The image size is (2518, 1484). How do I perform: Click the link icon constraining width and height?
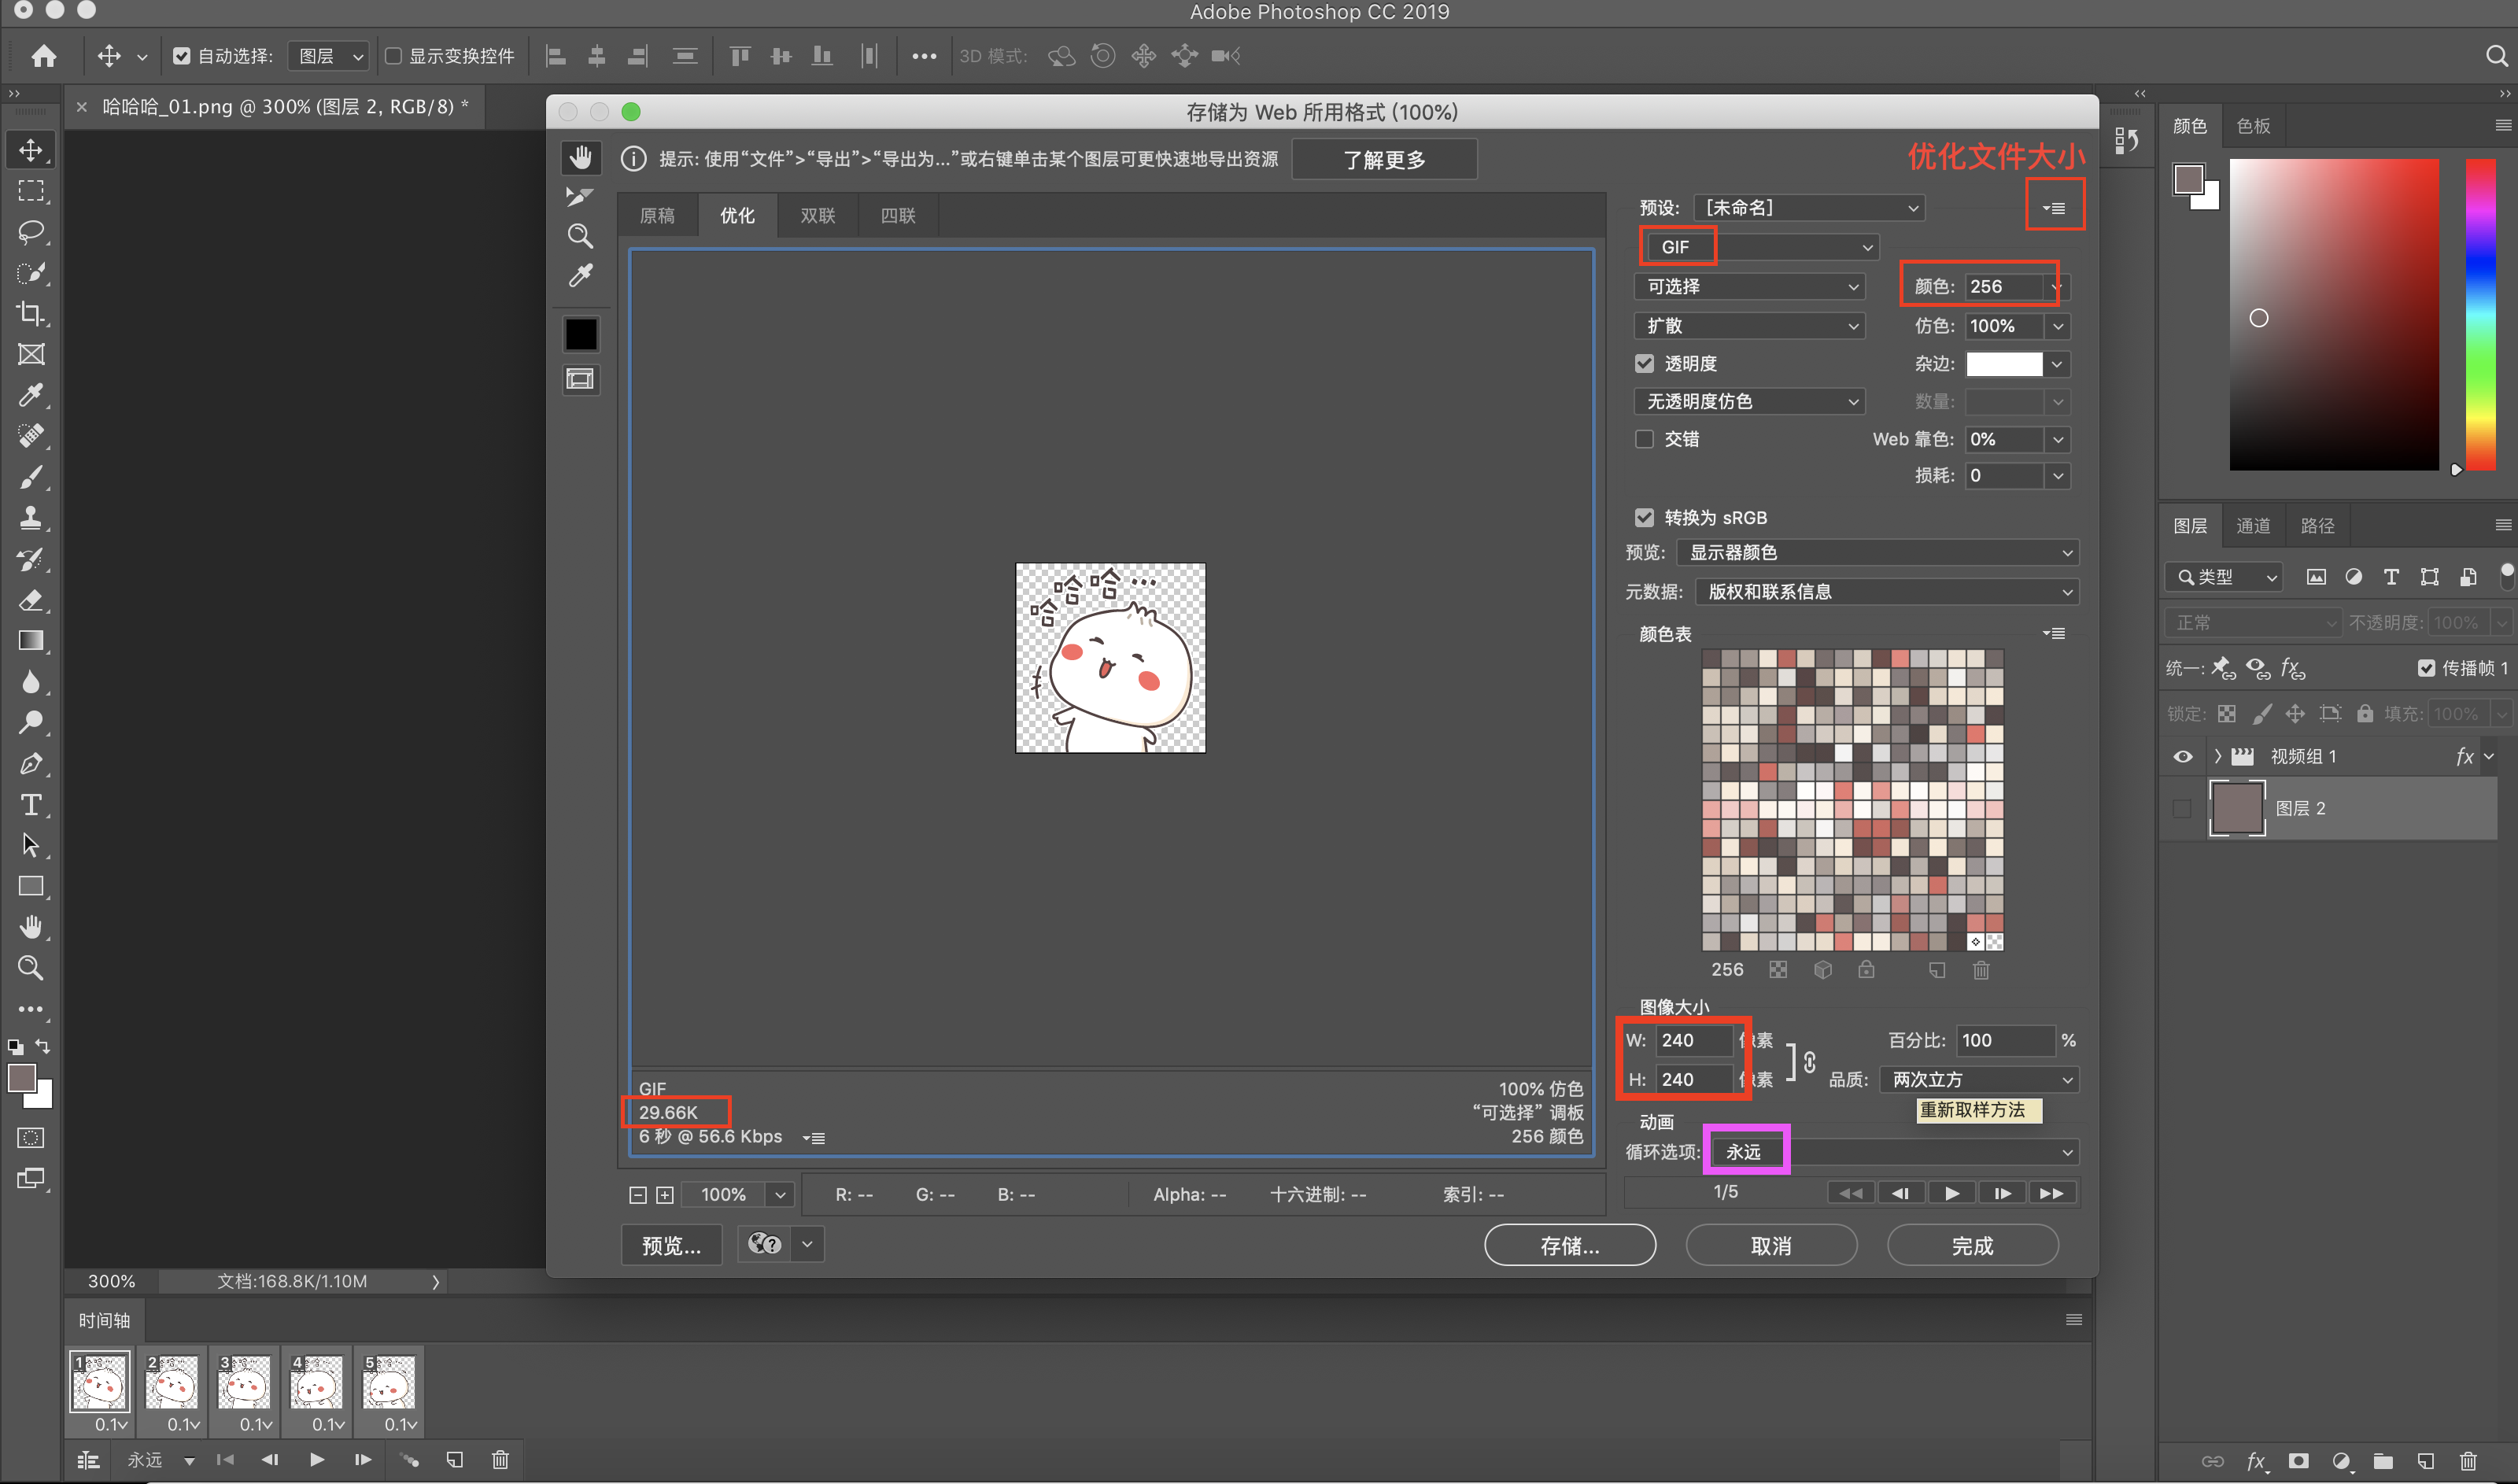1809,1062
